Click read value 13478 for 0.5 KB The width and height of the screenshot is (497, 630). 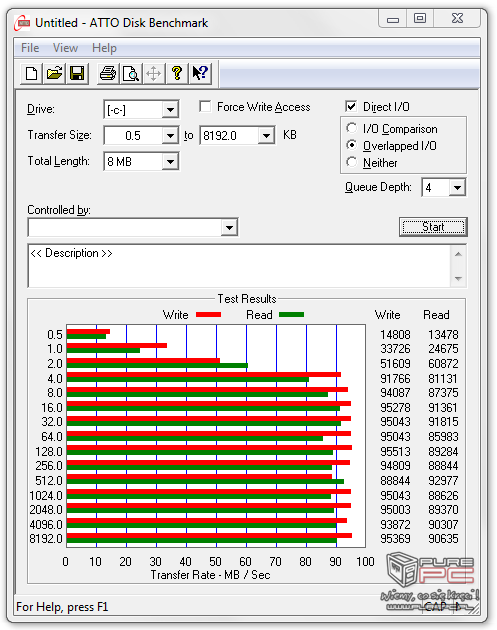(x=443, y=335)
